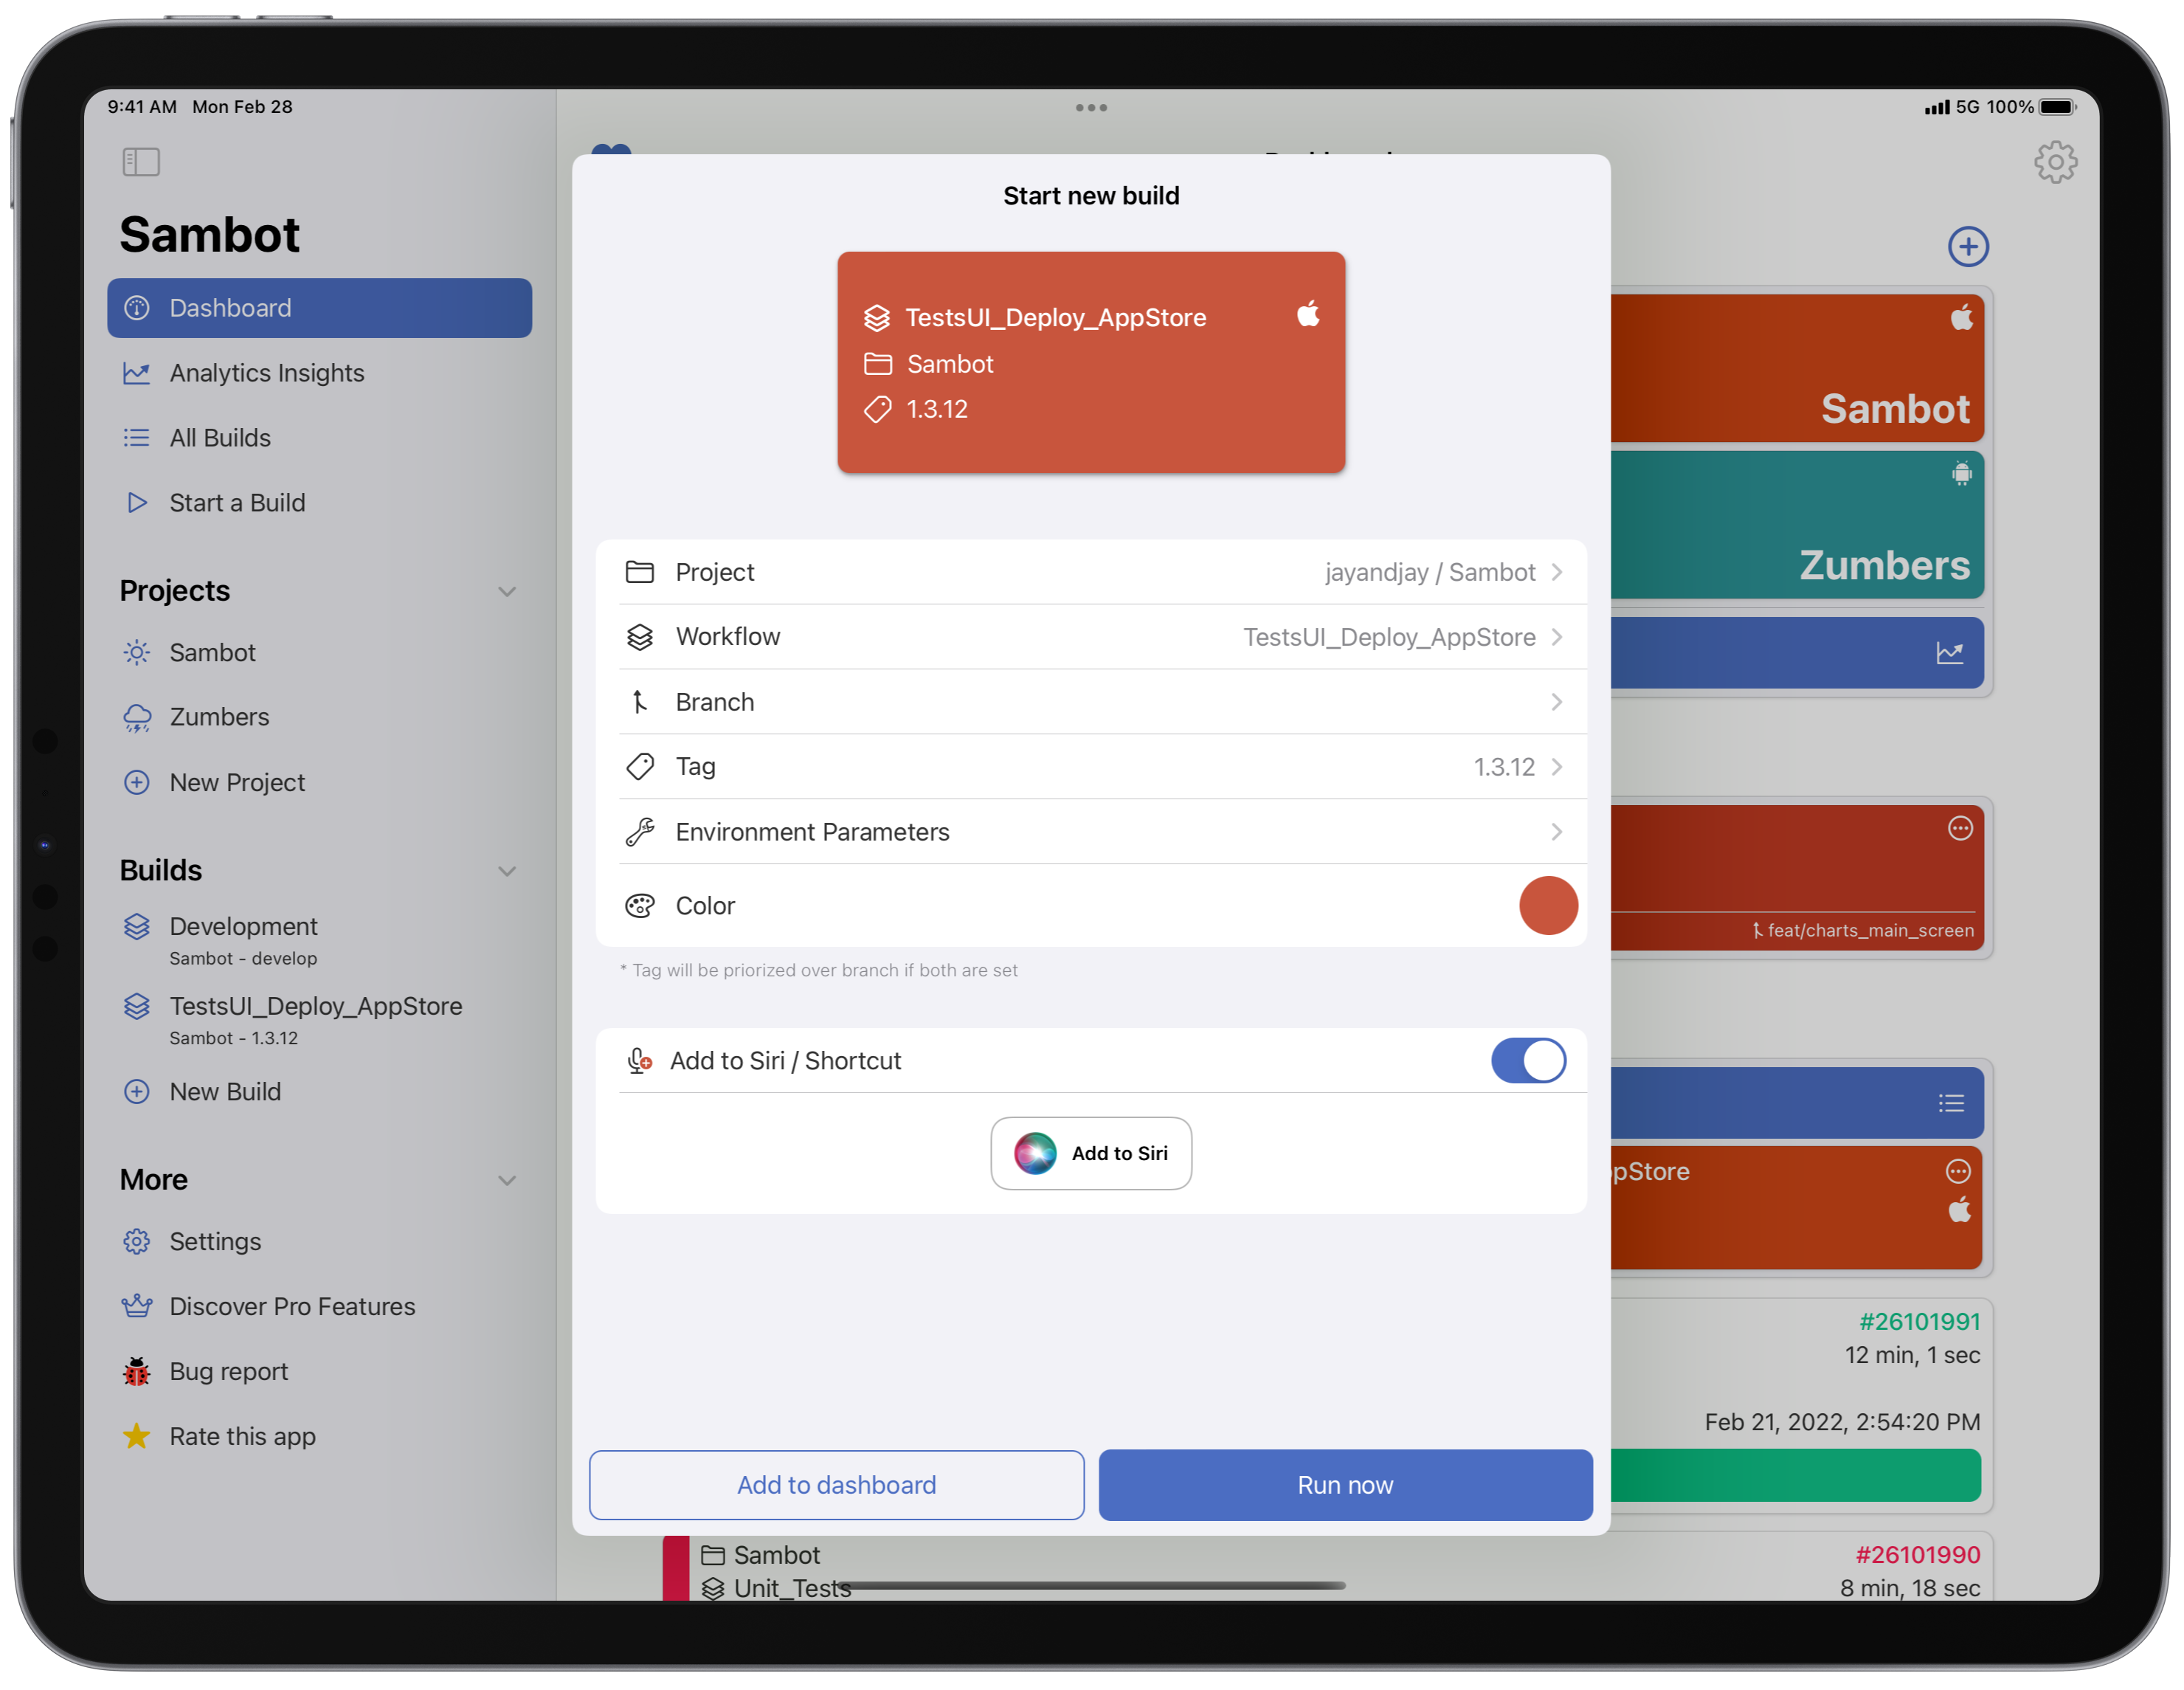This screenshot has width=2184, height=1690.
Task: Click the battery indicator in the status bar
Action: [x=2057, y=107]
